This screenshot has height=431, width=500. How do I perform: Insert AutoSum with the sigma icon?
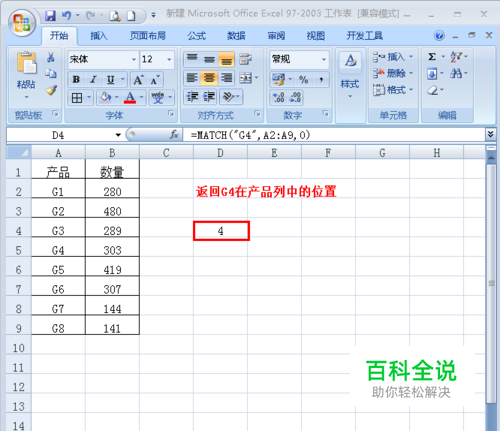click(x=432, y=57)
